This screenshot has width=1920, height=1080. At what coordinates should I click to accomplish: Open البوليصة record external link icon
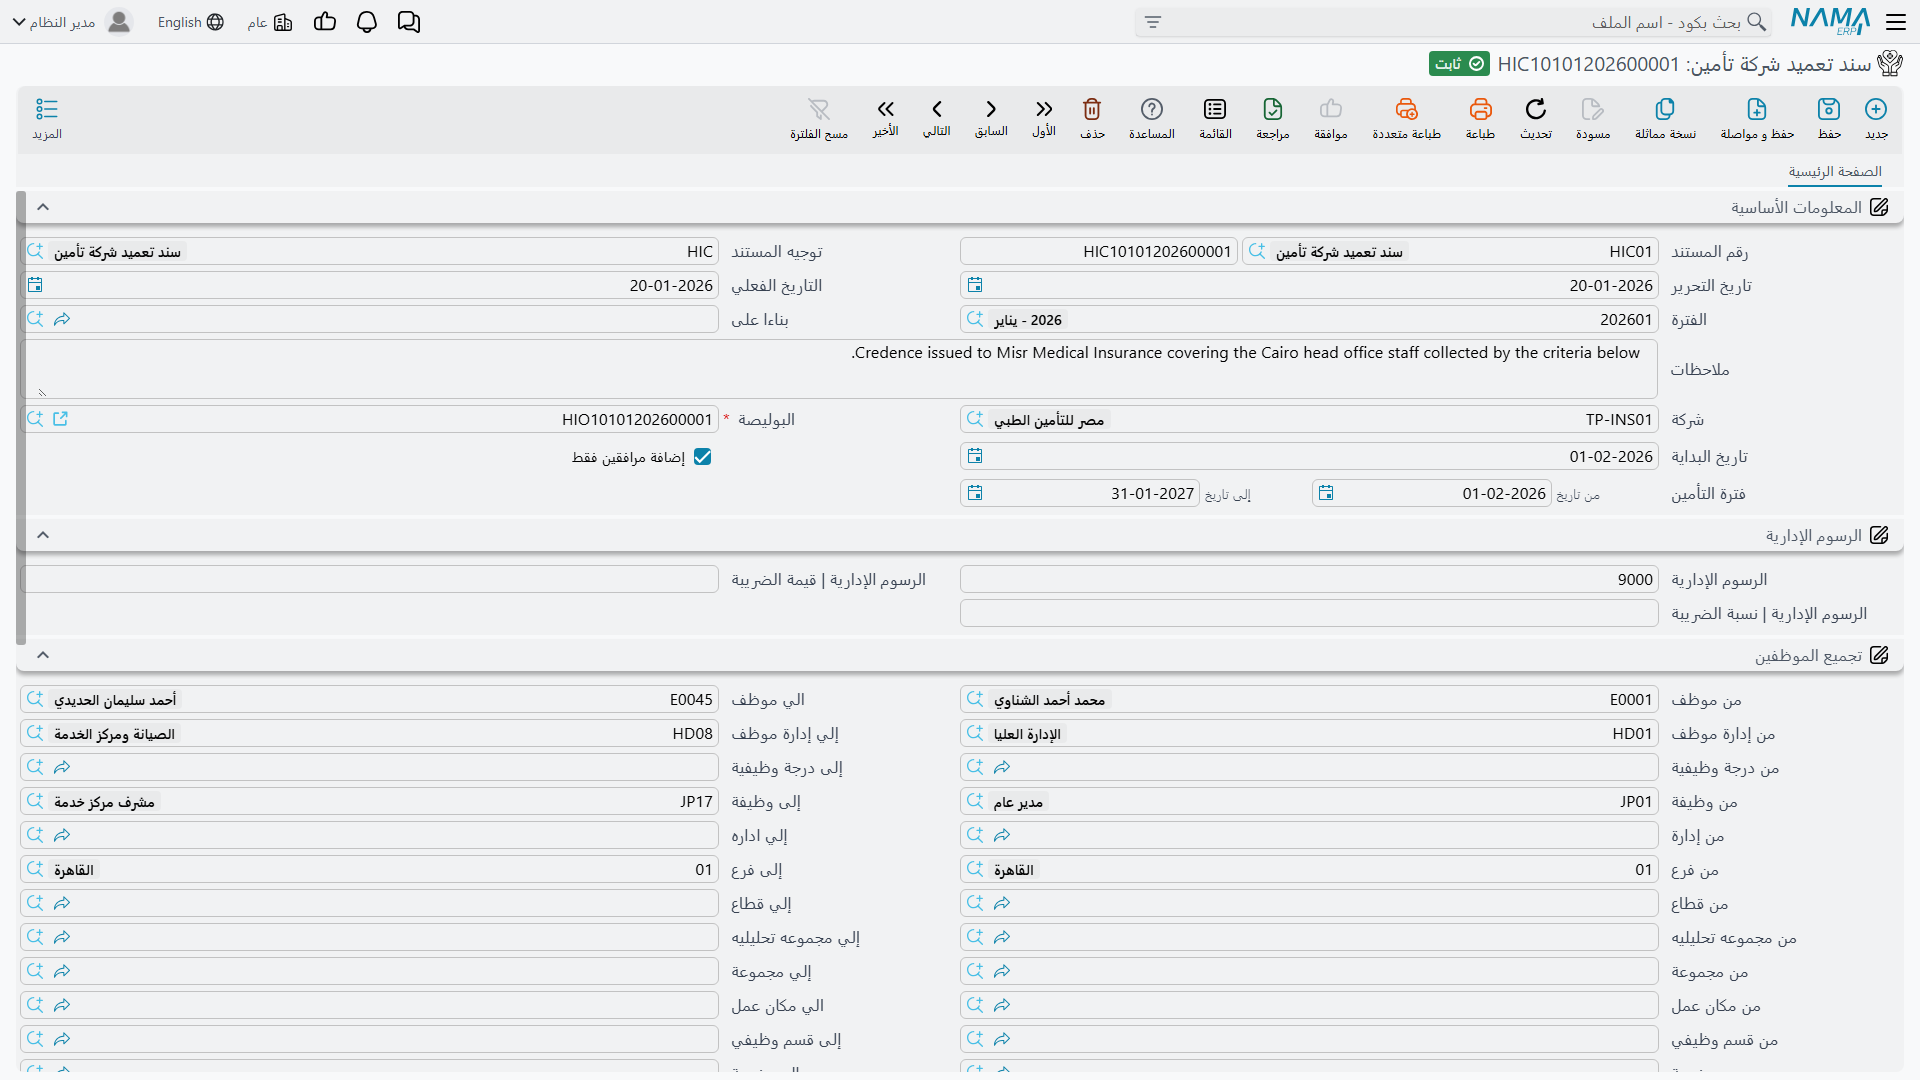coord(61,419)
